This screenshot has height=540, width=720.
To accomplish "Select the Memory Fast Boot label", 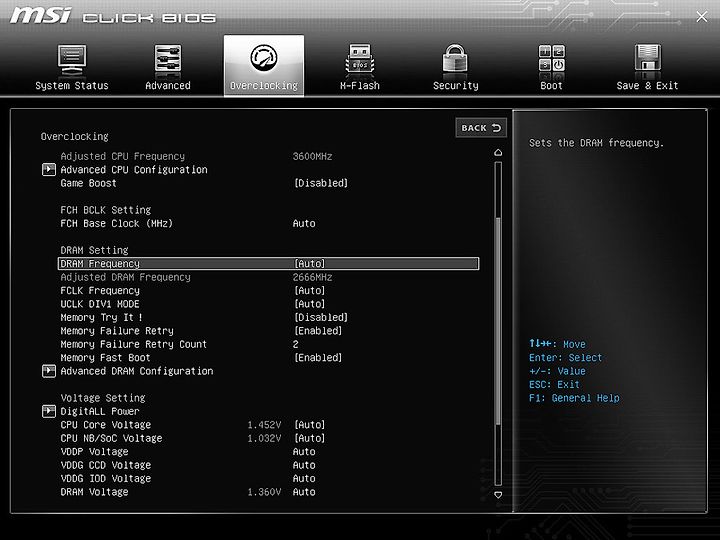I will click(x=105, y=358).
